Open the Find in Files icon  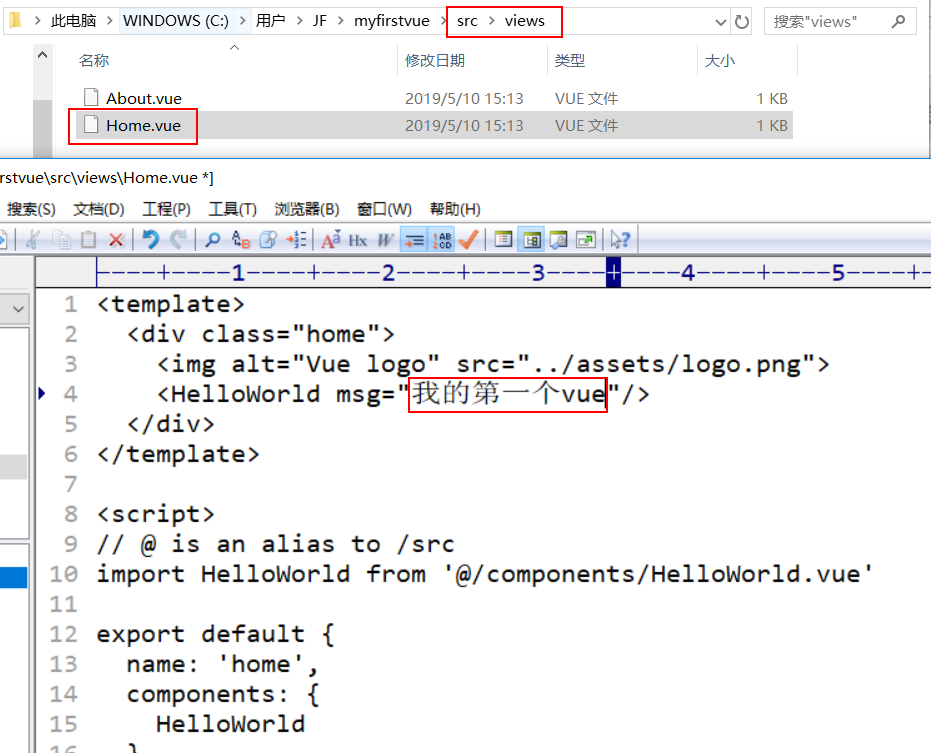(268, 240)
